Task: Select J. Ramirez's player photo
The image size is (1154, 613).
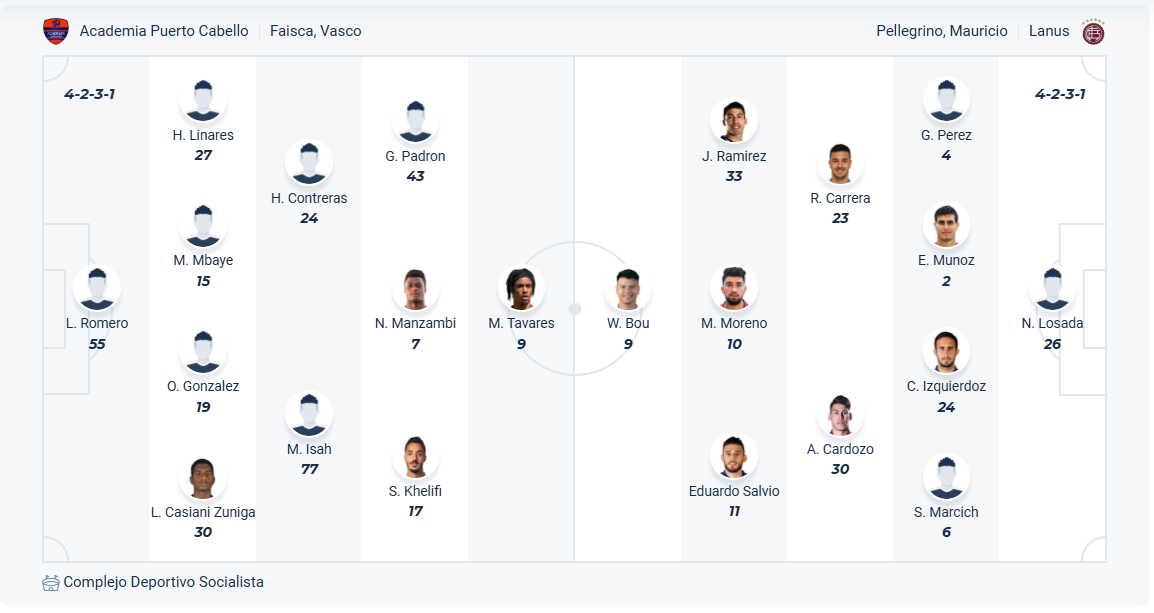Action: [x=734, y=121]
